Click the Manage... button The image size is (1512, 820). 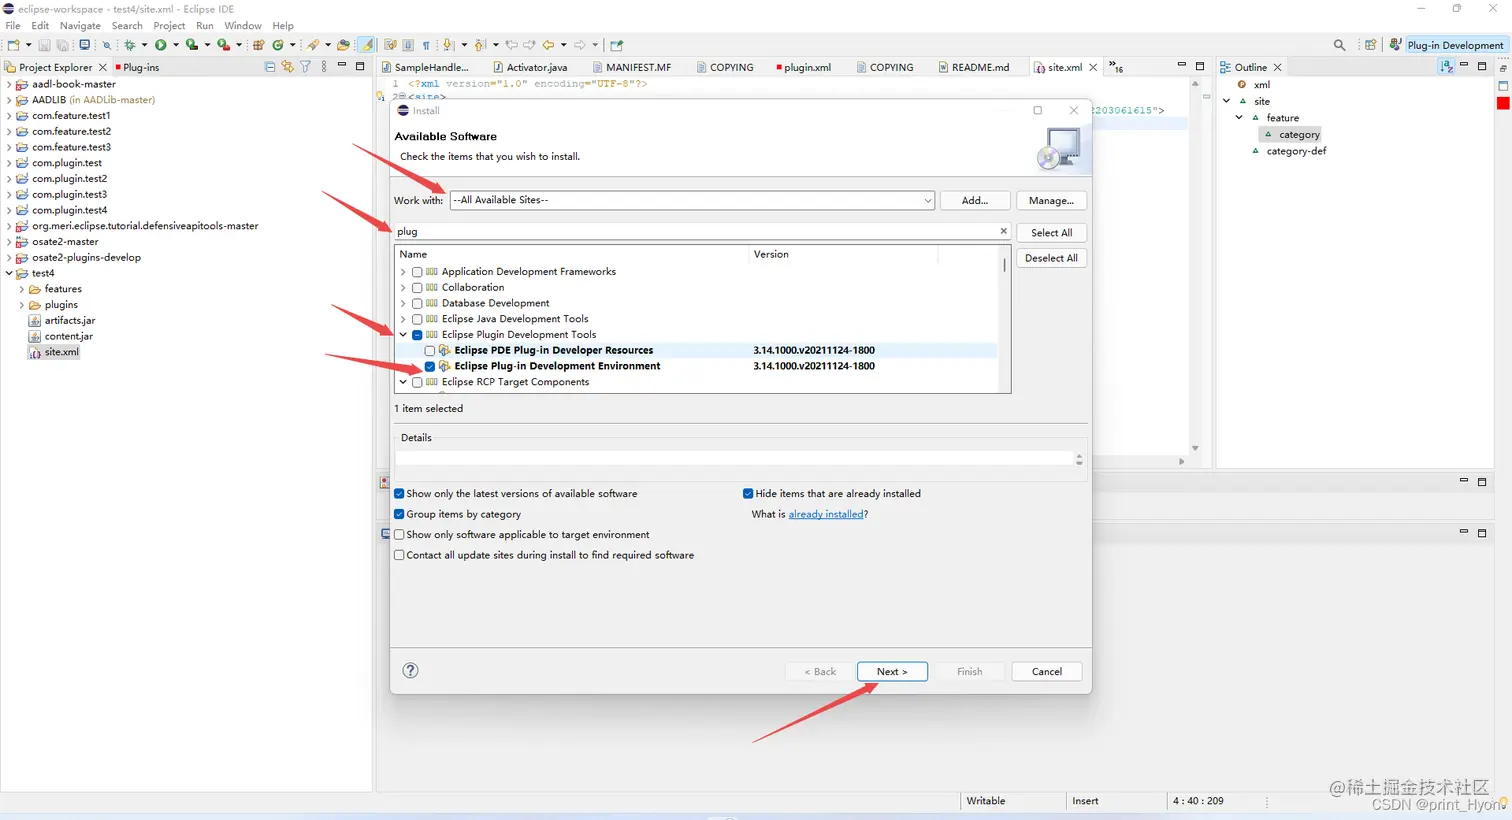click(x=1052, y=200)
